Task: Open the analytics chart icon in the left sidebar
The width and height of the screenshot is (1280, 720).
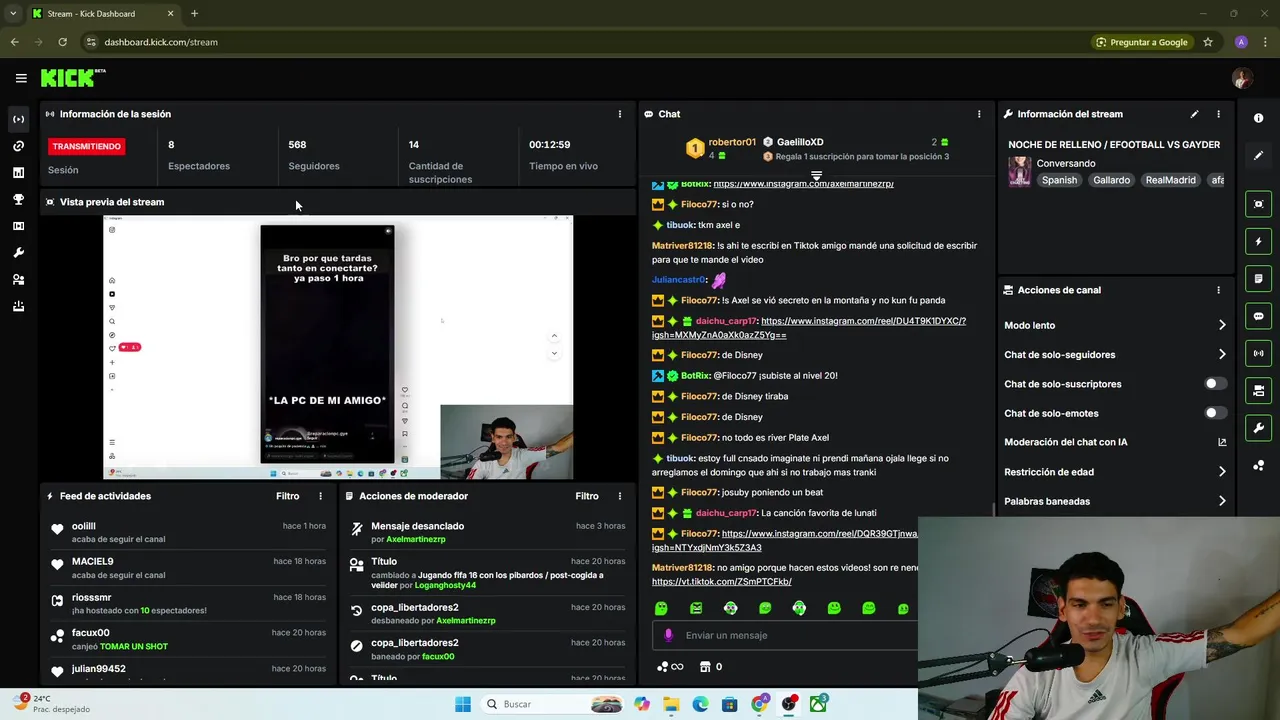Action: pyautogui.click(x=18, y=173)
